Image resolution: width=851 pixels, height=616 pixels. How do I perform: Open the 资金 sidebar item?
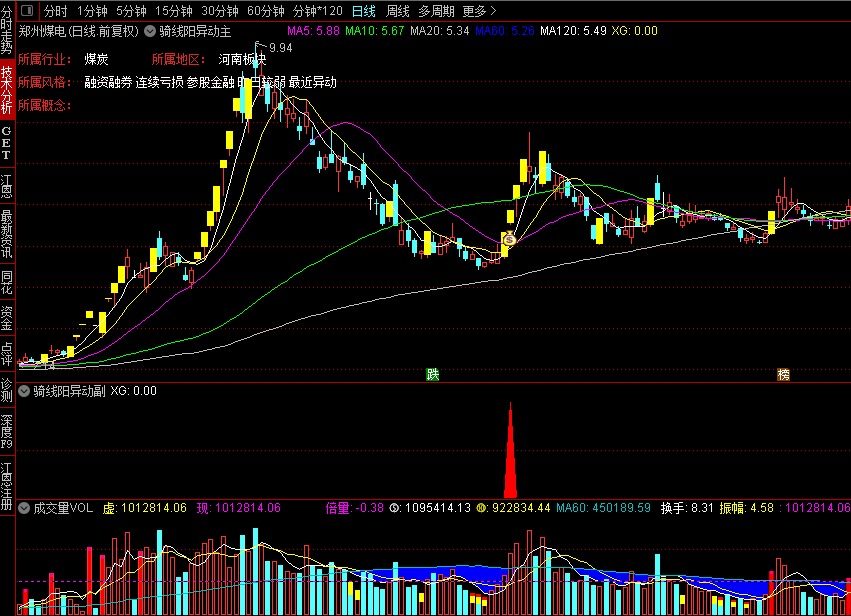click(x=7, y=318)
